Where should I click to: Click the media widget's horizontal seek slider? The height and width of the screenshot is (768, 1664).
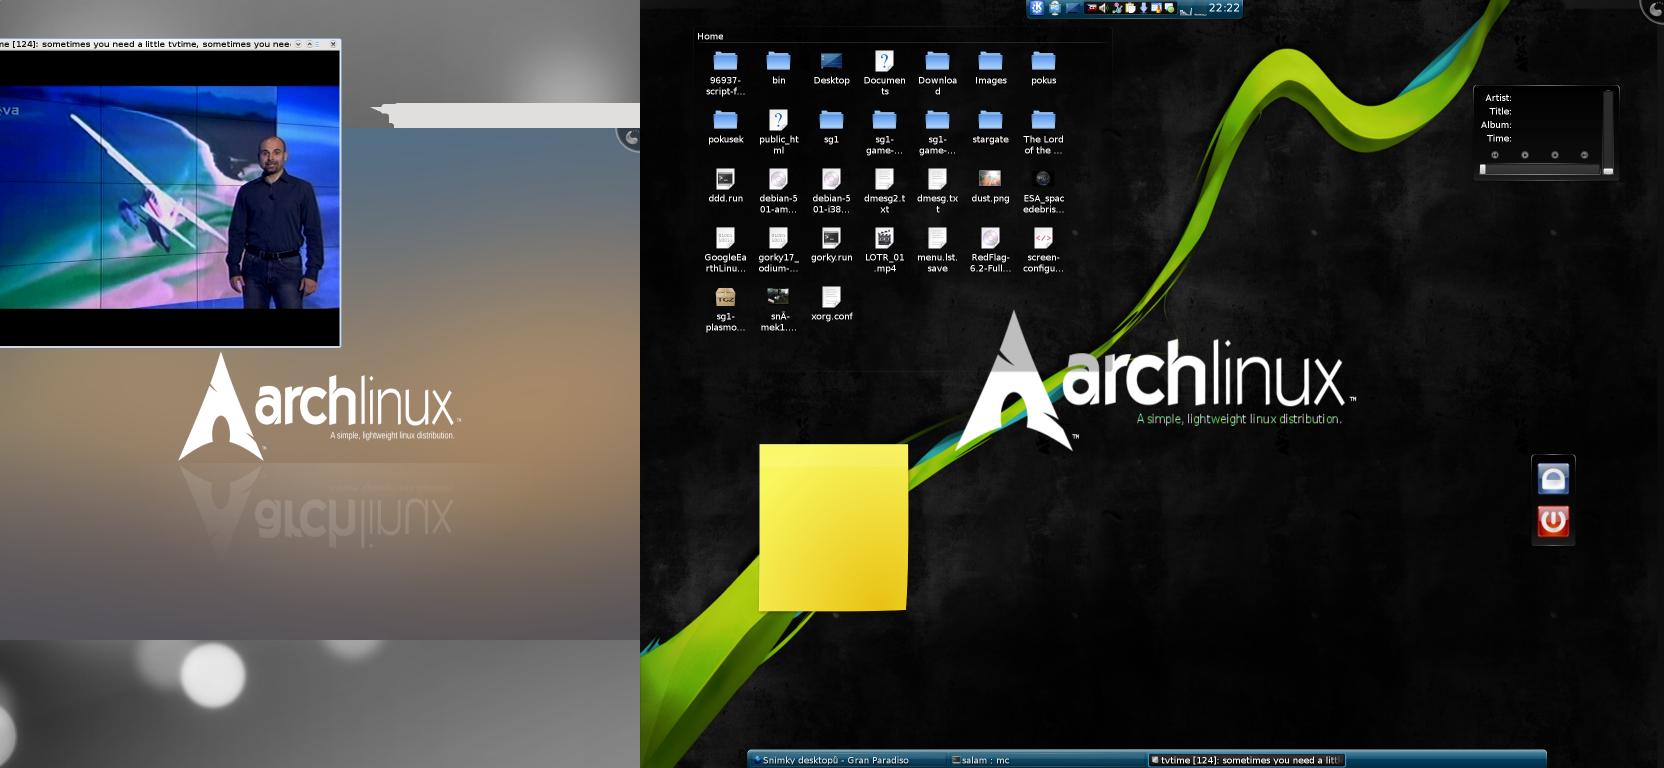[1540, 170]
